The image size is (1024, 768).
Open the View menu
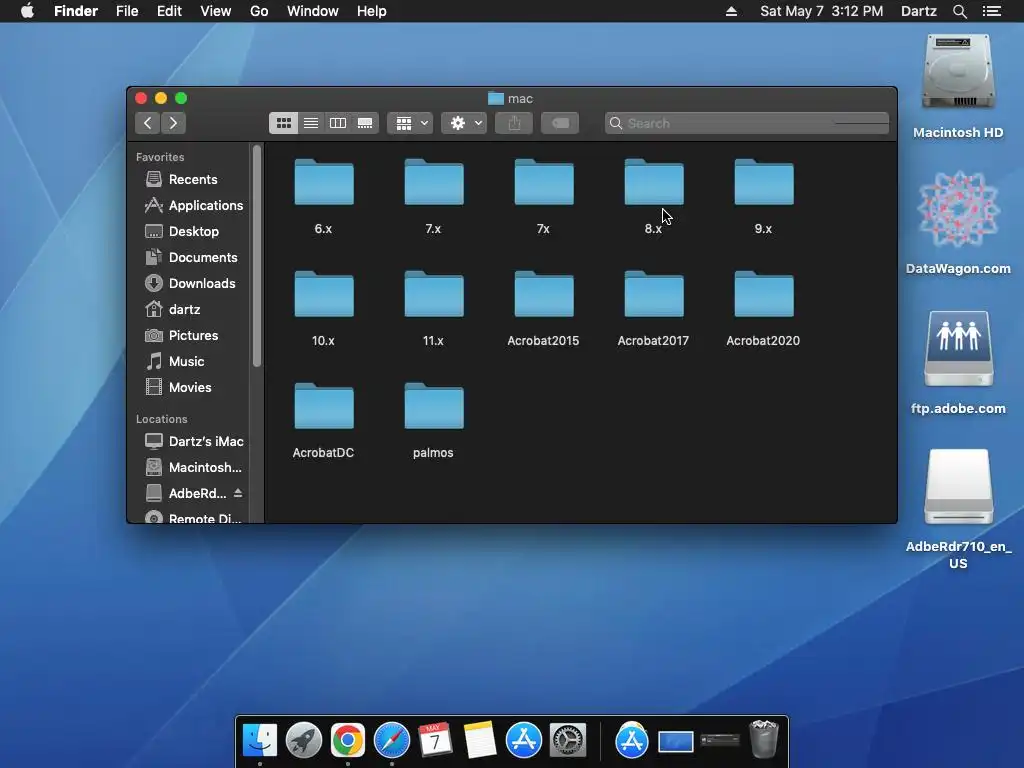point(216,11)
